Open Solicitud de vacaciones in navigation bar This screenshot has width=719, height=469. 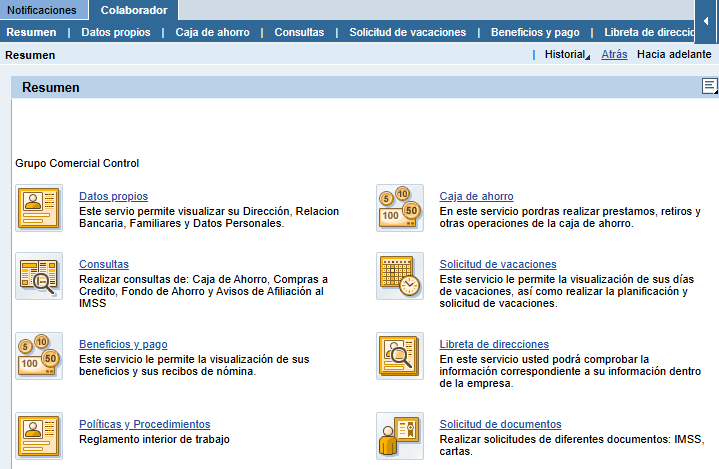(407, 32)
